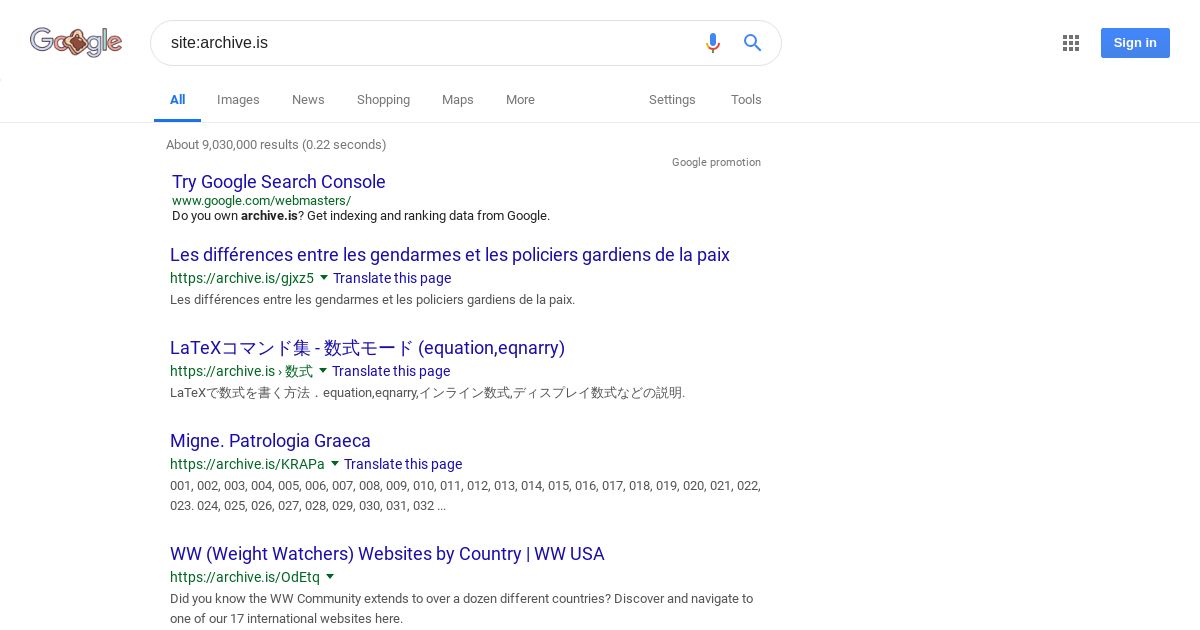
Task: Open the Shopping tab
Action: coord(383,100)
